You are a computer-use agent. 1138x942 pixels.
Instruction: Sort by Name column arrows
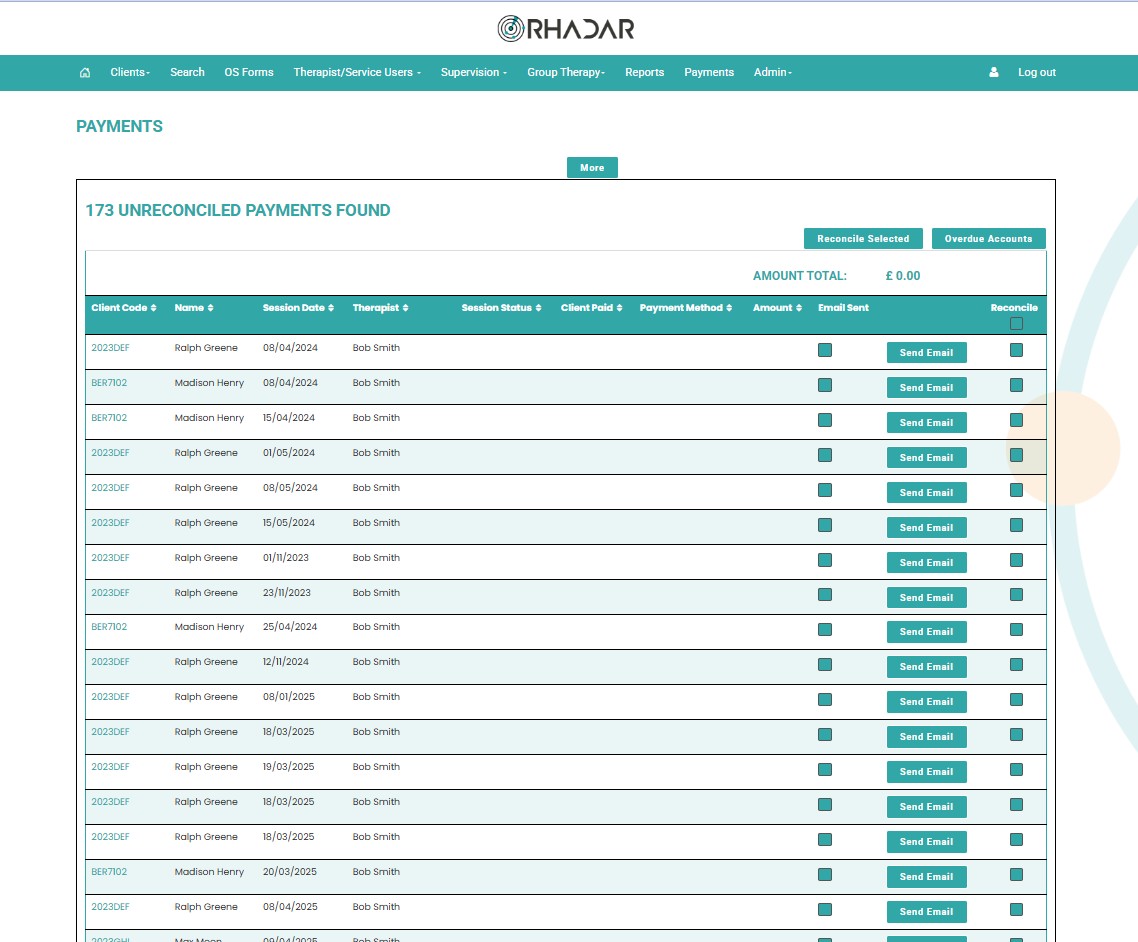210,308
